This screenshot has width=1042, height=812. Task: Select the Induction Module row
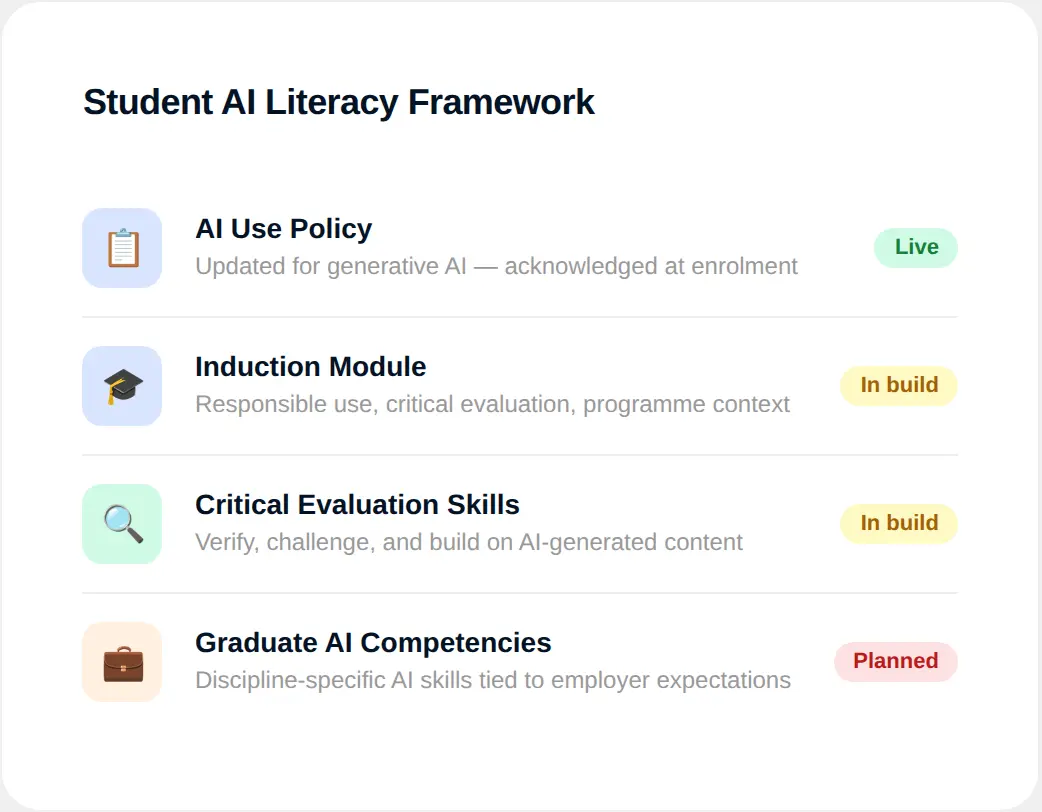pyautogui.click(x=310, y=367)
